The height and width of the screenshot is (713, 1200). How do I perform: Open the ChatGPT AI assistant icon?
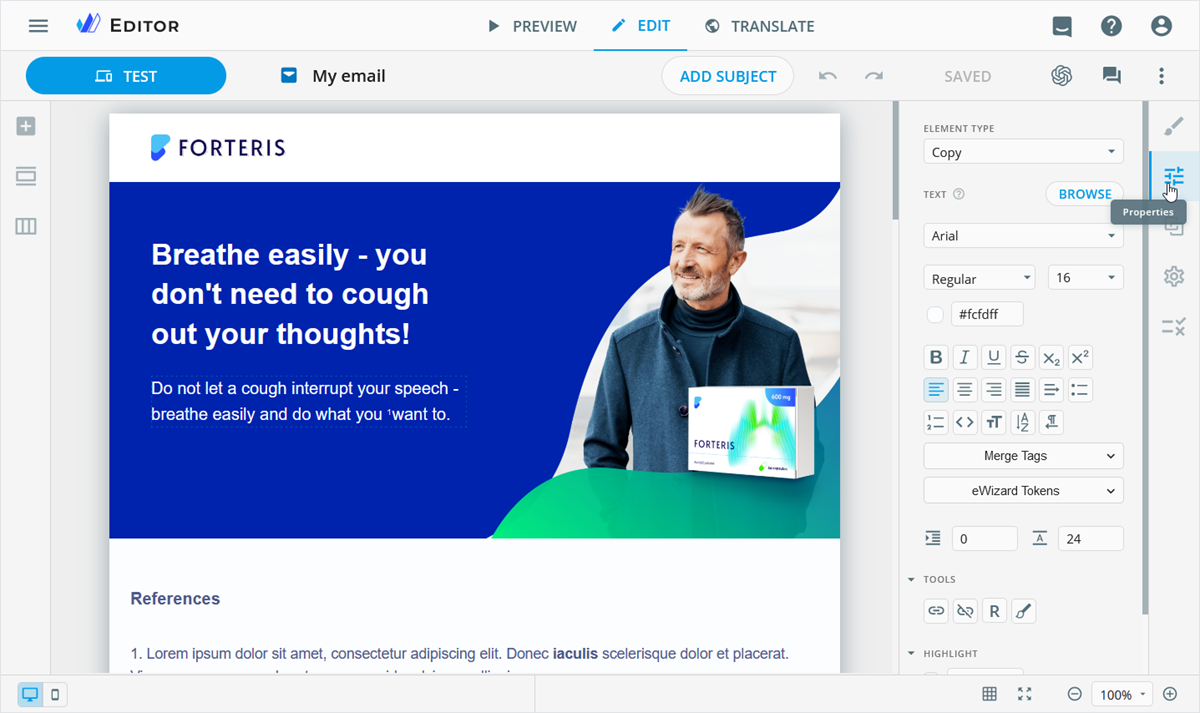tap(1061, 76)
